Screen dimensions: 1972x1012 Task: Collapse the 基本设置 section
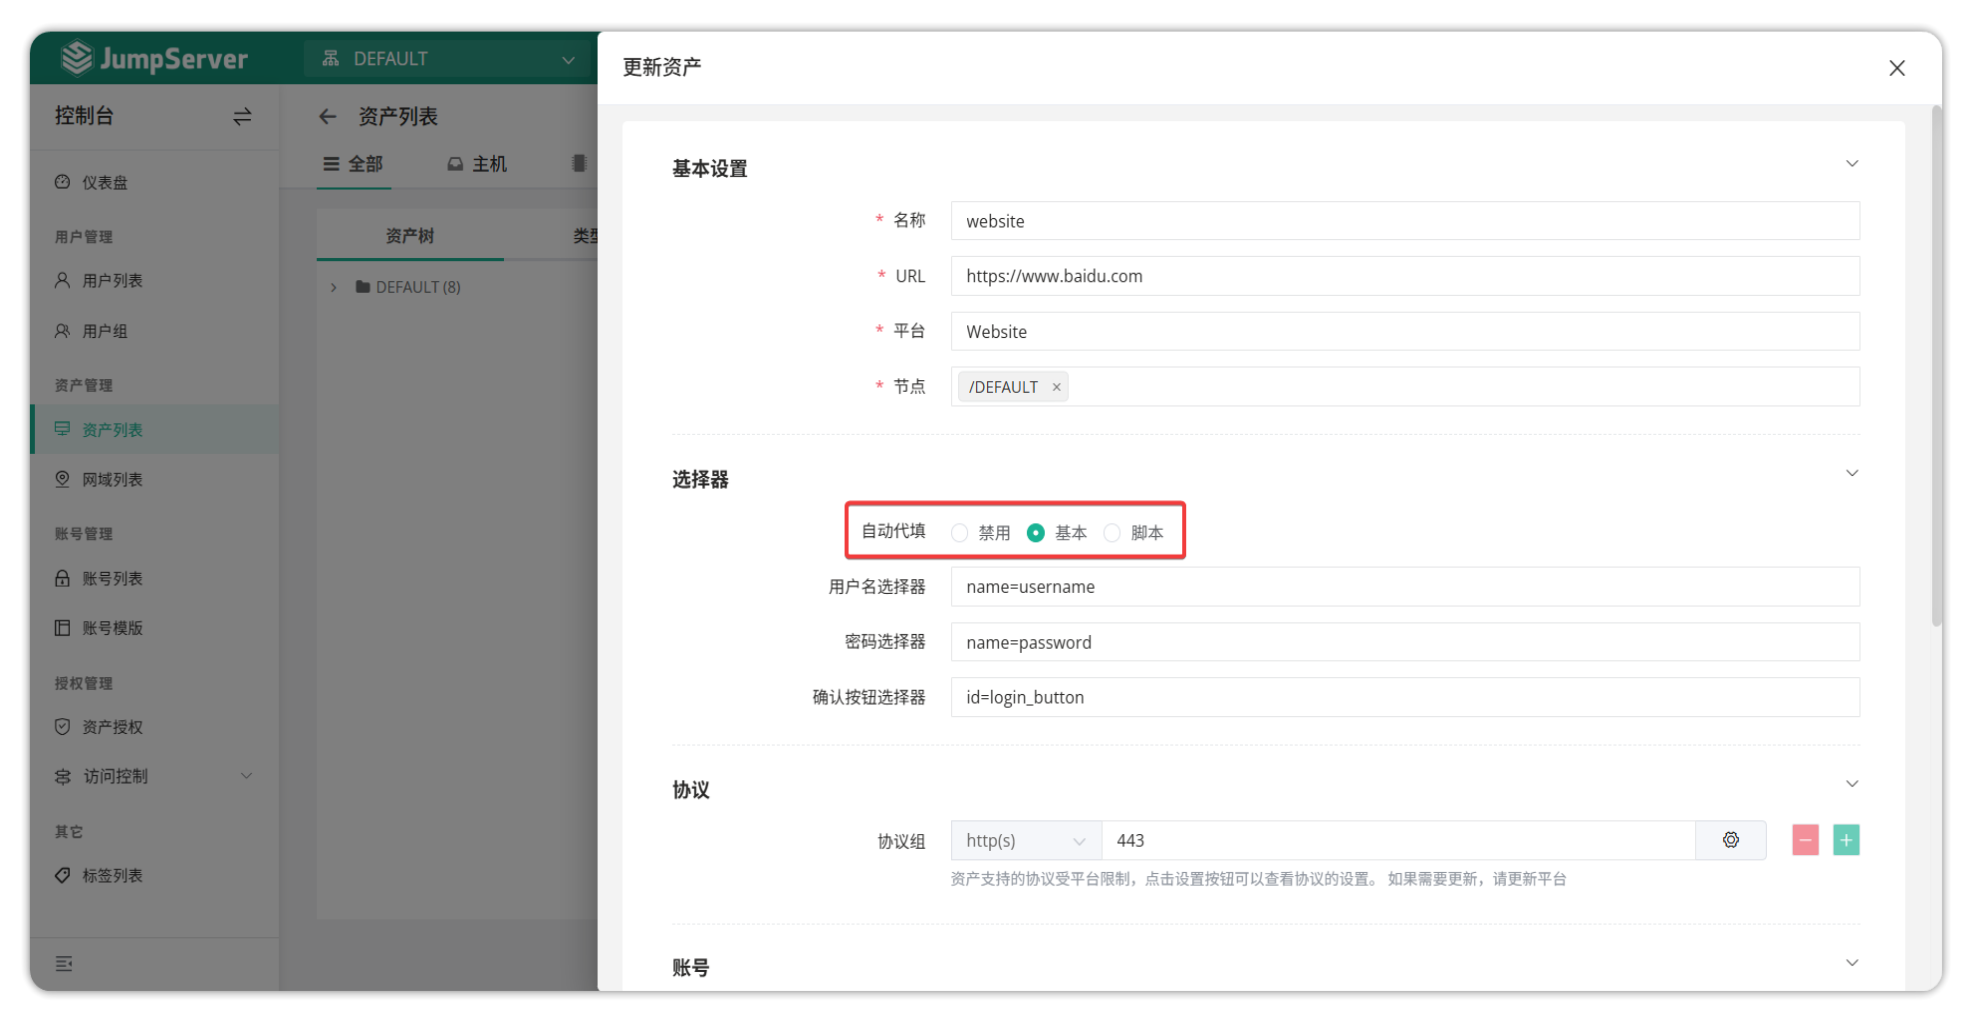tap(1852, 164)
